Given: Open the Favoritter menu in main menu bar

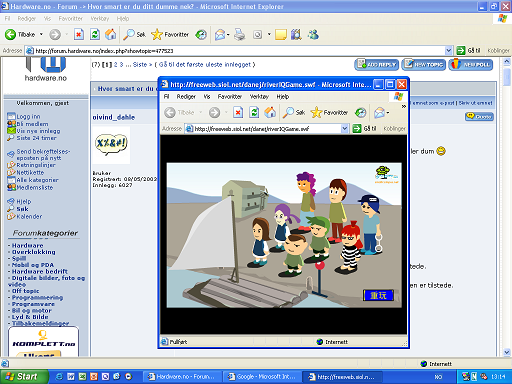Looking at the screenshot, I should click(x=70, y=19).
